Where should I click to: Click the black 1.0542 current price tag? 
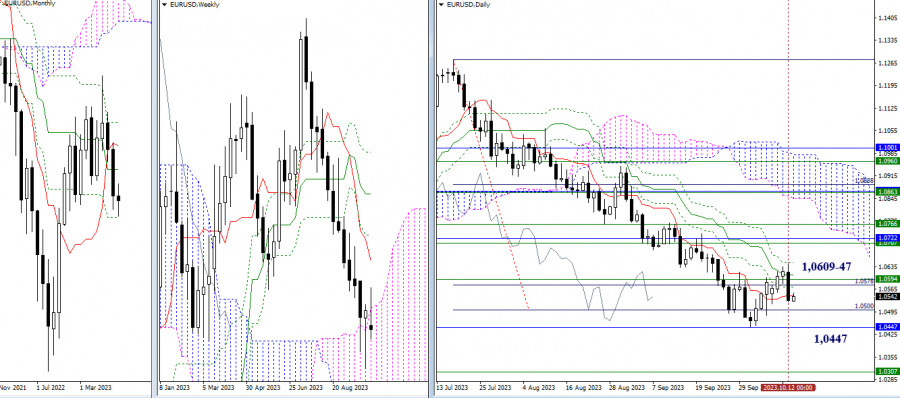[887, 297]
